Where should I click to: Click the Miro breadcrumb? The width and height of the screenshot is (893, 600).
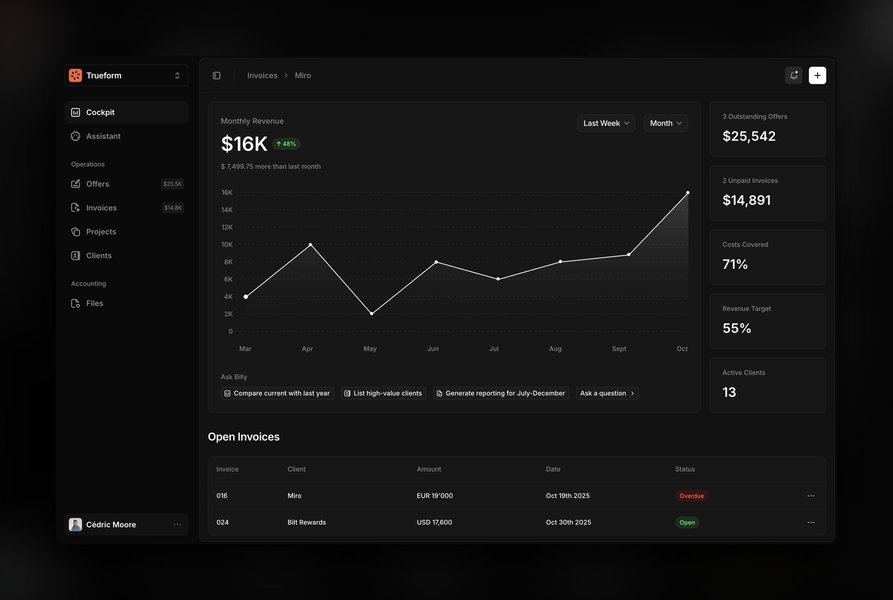coord(303,76)
